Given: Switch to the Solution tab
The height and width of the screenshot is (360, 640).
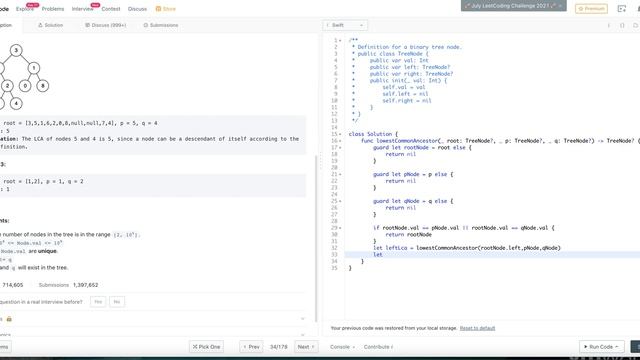Looking at the screenshot, I should (x=51, y=25).
